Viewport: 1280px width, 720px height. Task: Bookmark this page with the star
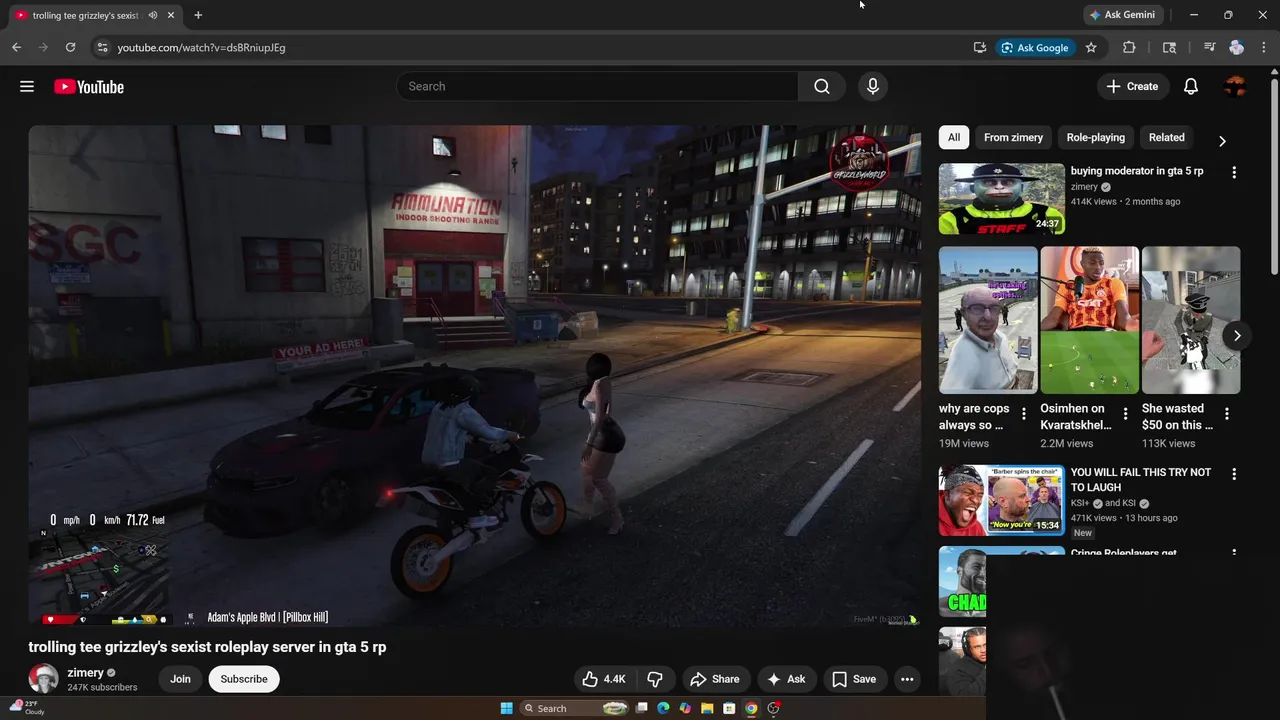[1091, 47]
